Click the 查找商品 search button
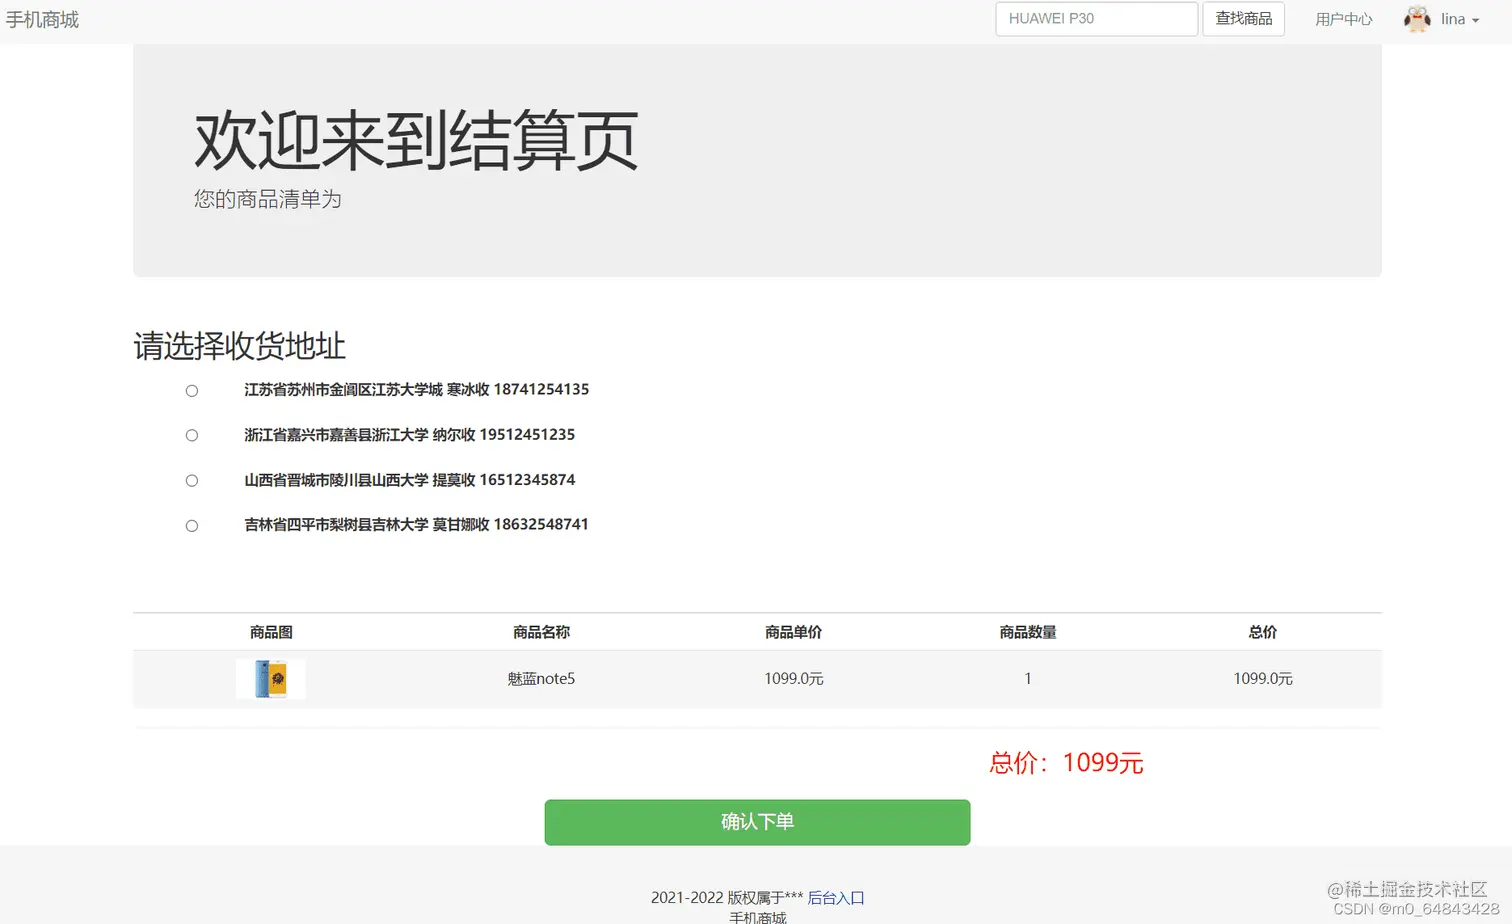This screenshot has width=1512, height=924. pyautogui.click(x=1243, y=18)
